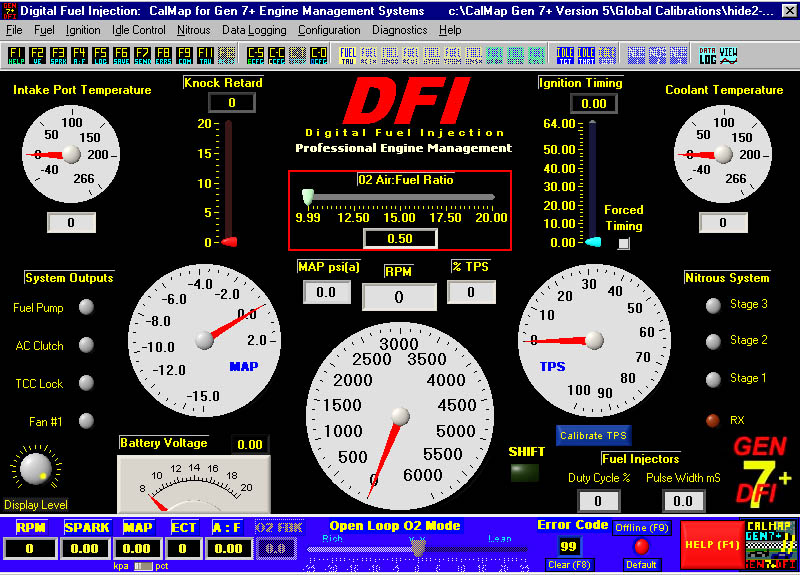Toggle the Forced Timing checkbox
Image resolution: width=800 pixels, height=575 pixels.
623,243
